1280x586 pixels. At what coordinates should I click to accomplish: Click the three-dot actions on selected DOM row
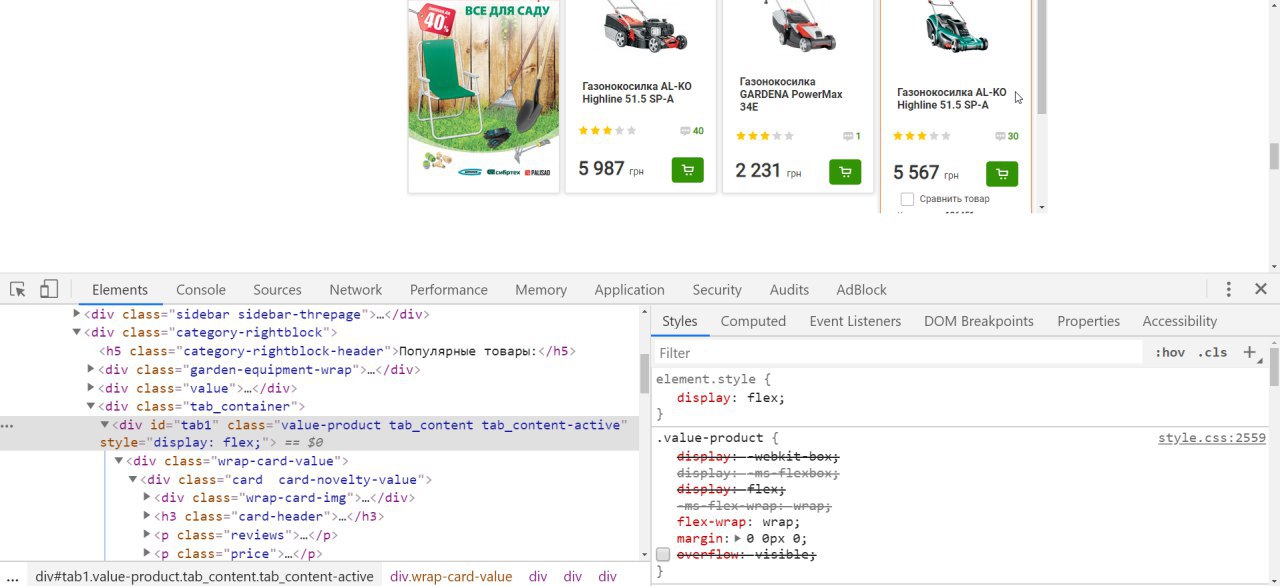click(x=8, y=425)
